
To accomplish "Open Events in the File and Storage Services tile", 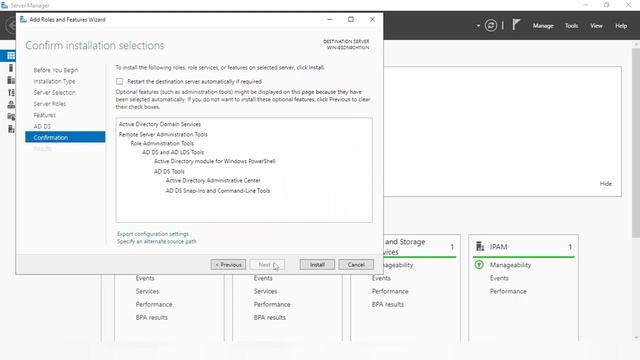I will 381,278.
